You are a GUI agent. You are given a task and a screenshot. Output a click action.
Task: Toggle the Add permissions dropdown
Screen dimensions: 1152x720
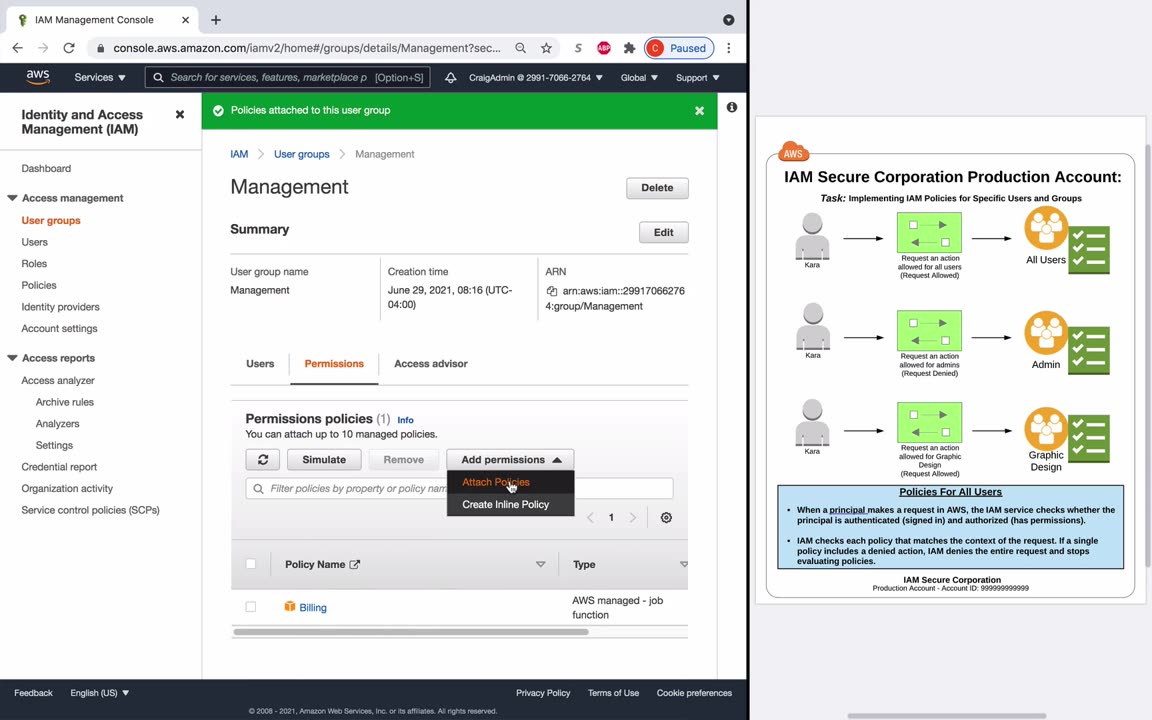(511, 459)
